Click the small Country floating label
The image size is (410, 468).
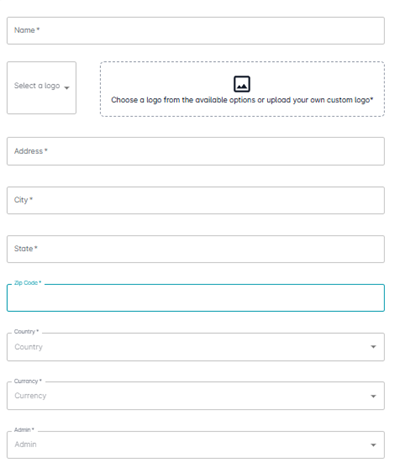pos(26,331)
